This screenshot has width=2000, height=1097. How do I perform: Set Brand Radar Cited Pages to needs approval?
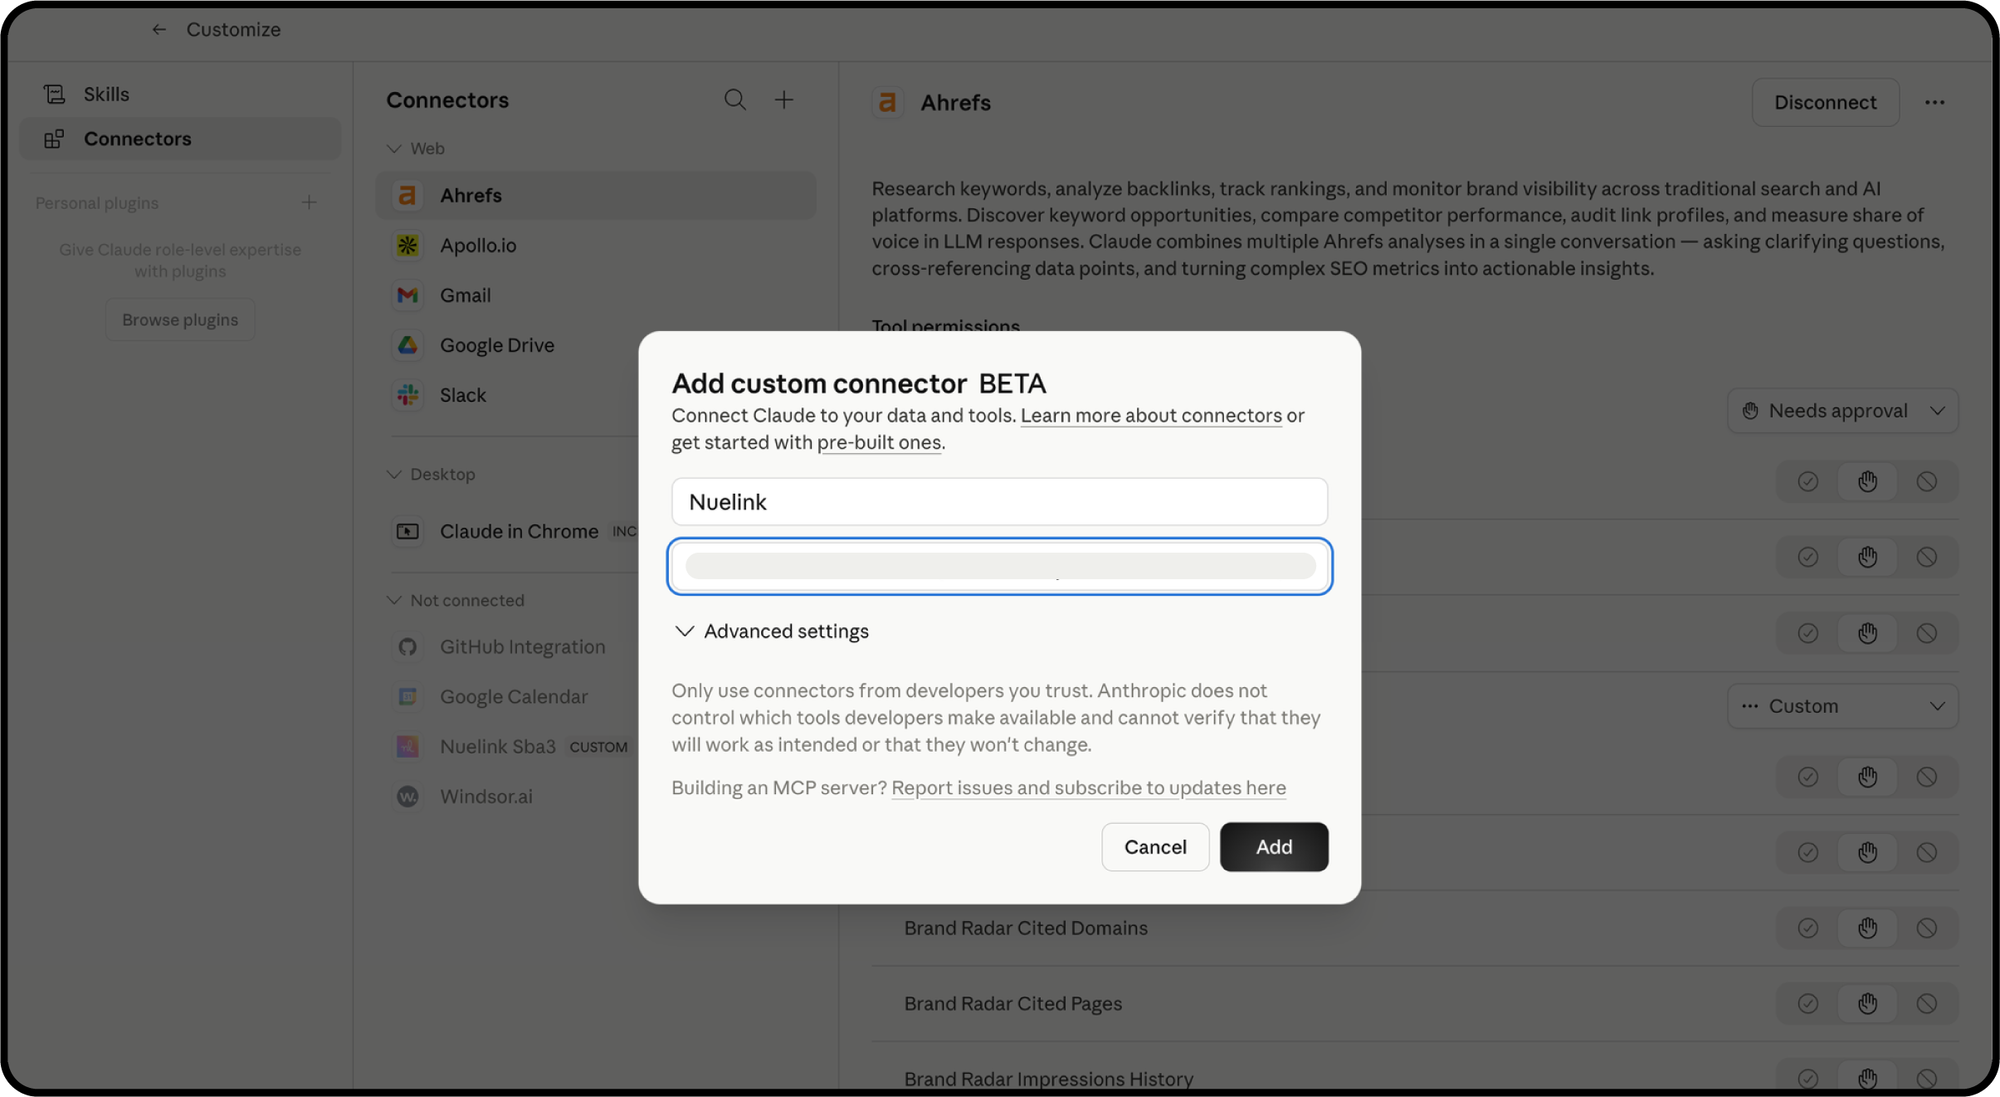(1867, 1003)
